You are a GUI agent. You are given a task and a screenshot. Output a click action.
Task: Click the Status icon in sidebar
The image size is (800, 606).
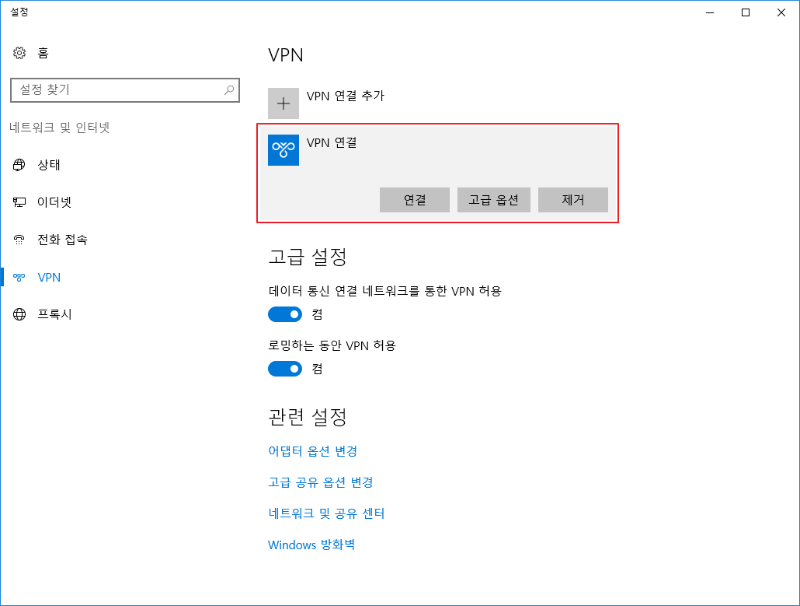click(19, 165)
